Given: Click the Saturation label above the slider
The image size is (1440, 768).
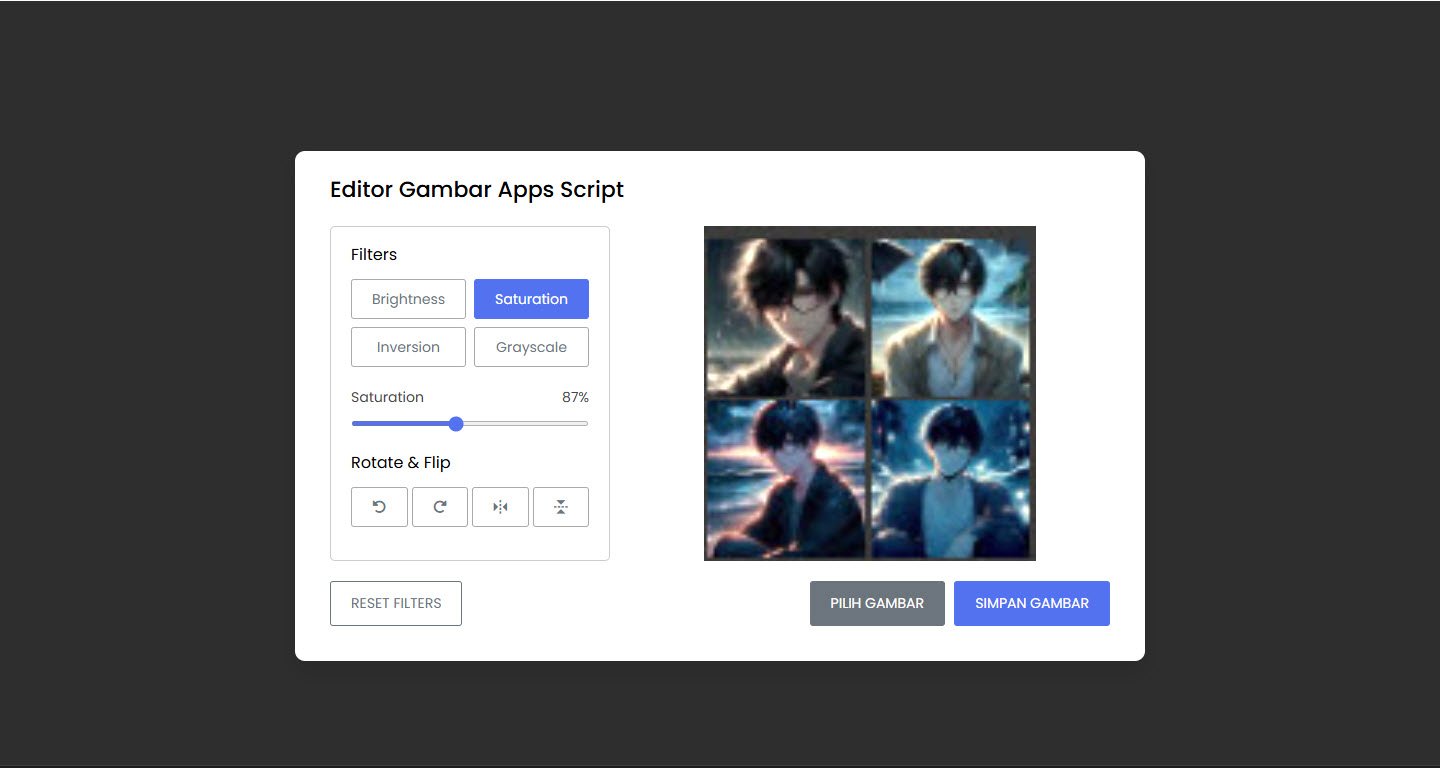Looking at the screenshot, I should 387,397.
